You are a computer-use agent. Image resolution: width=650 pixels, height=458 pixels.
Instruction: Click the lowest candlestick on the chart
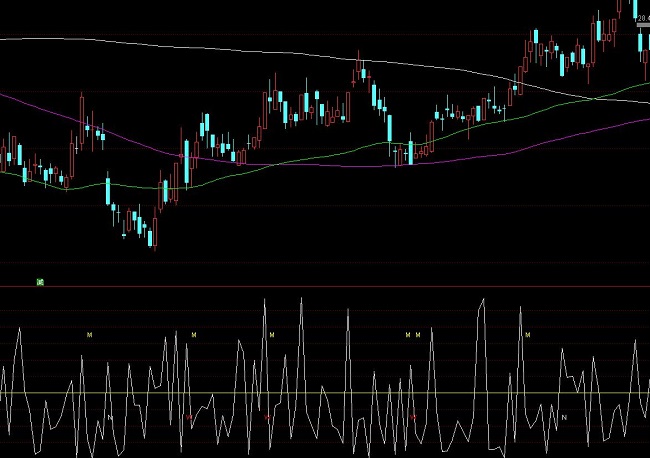[x=154, y=236]
